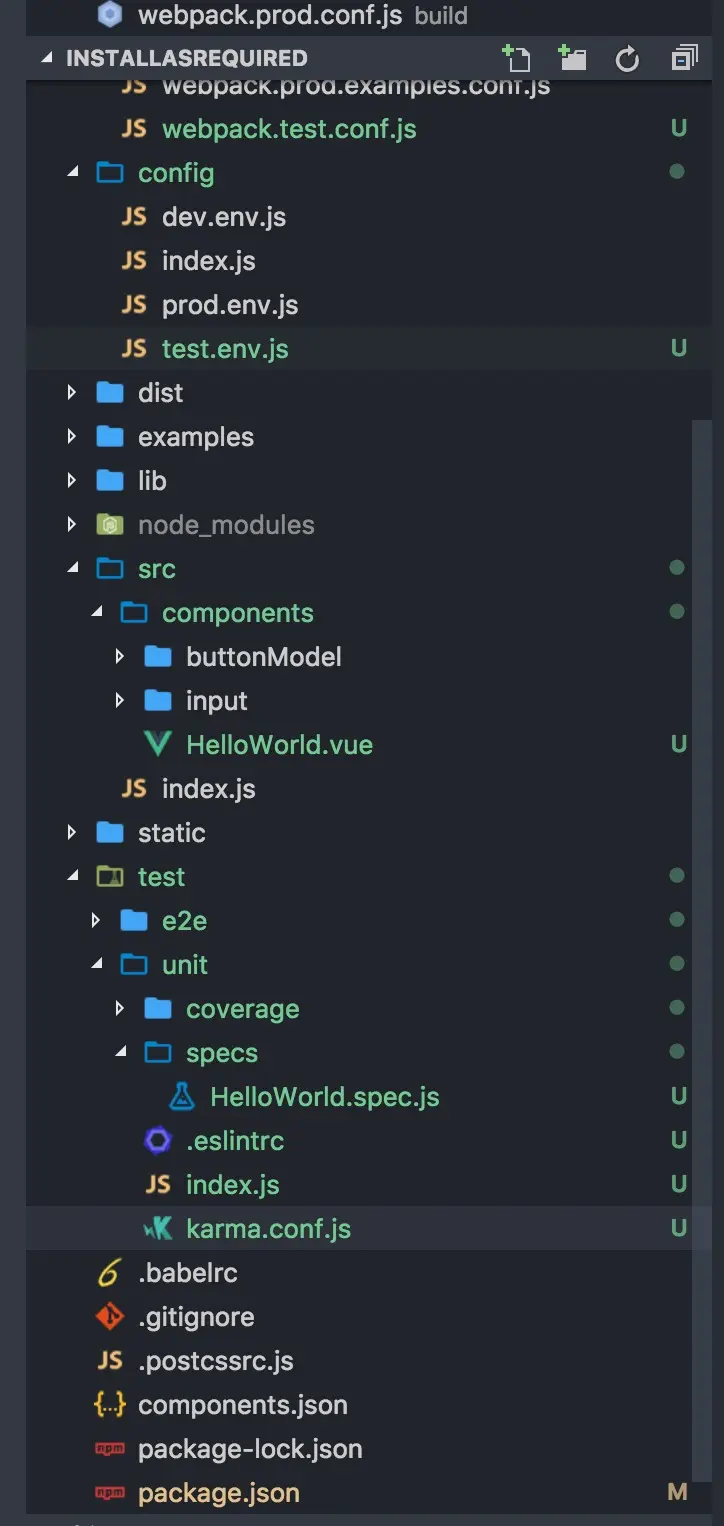
Task: Click the Vue icon next to HelloWorld.vue
Action: pyautogui.click(x=158, y=745)
